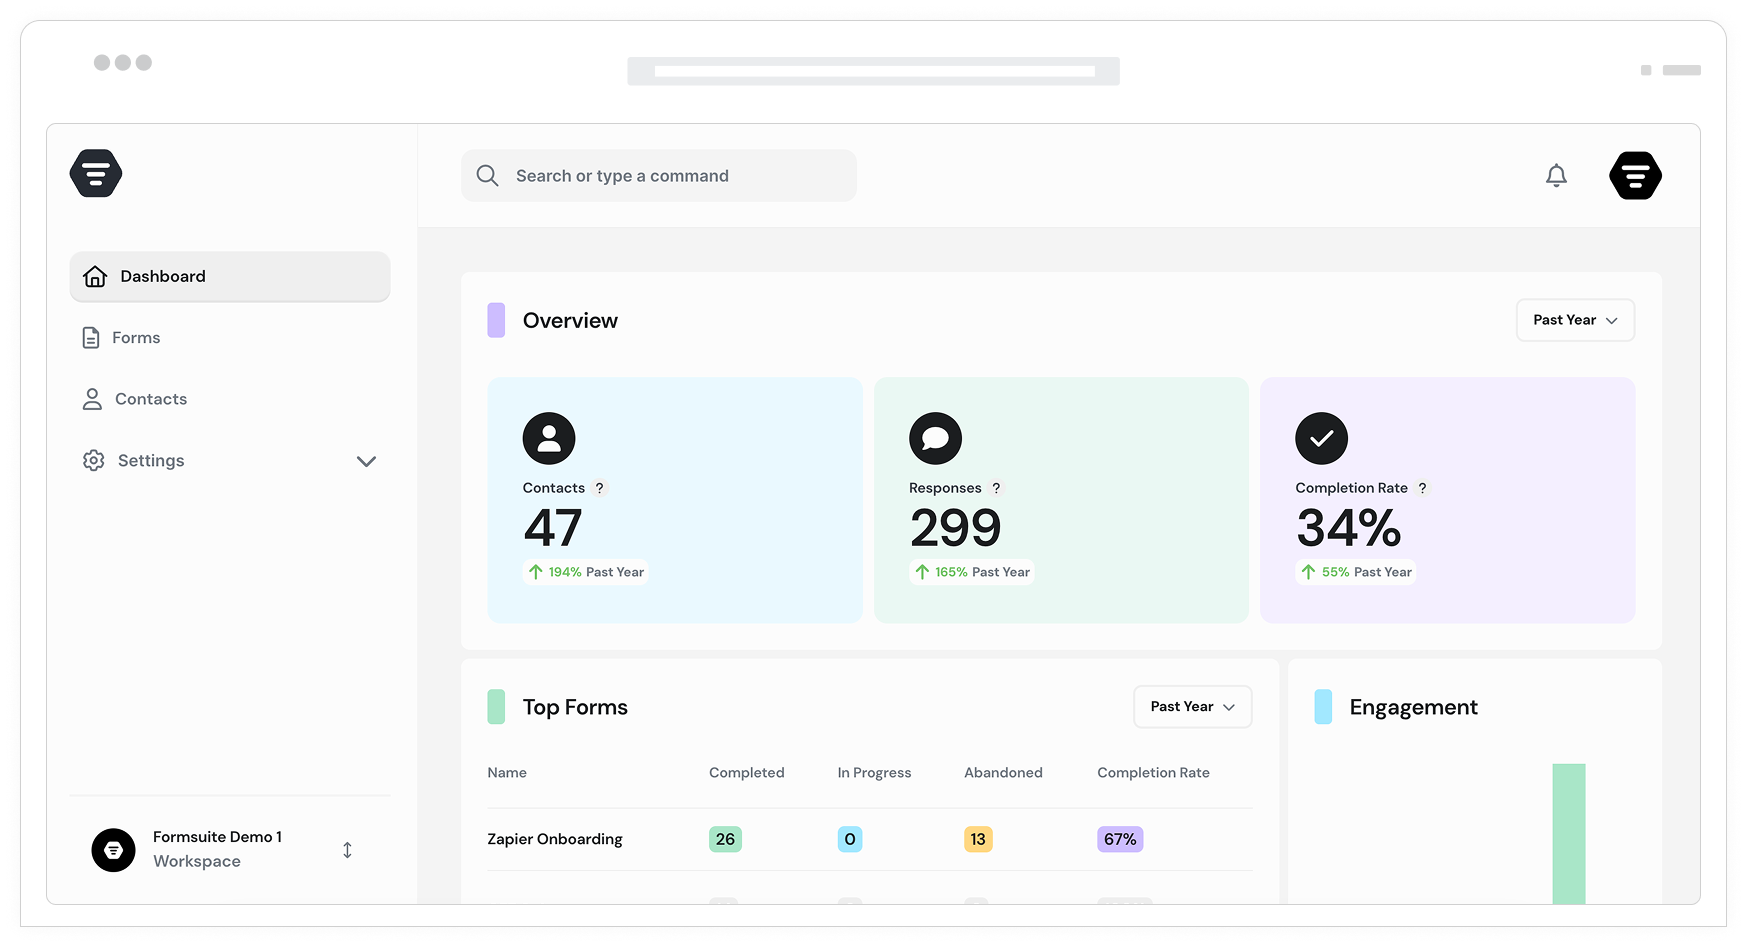Image resolution: width=1747 pixels, height=947 pixels.
Task: Click the 67% completion rate badge
Action: 1120,839
